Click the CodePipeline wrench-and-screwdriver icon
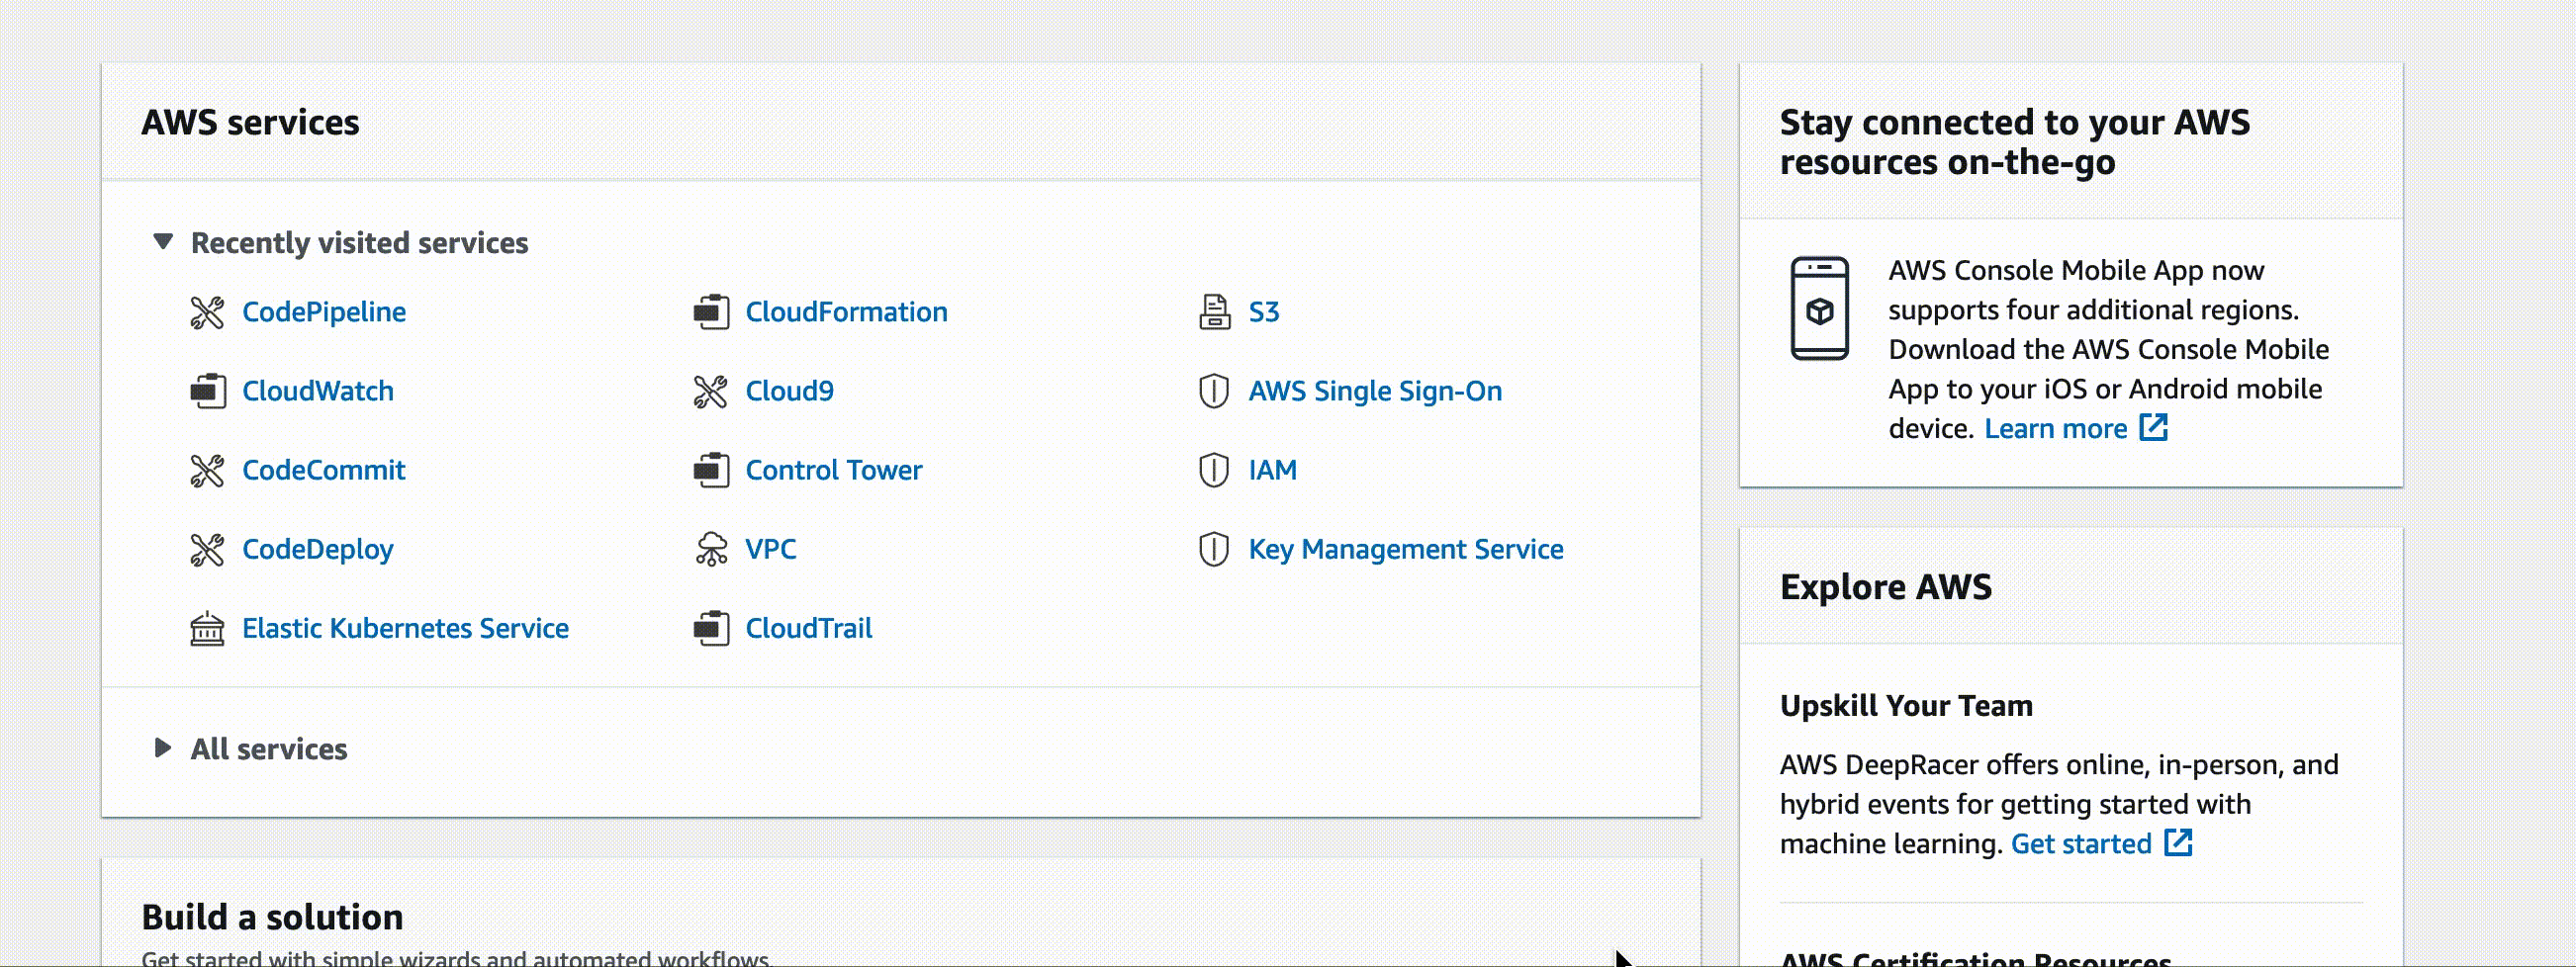 pyautogui.click(x=207, y=312)
